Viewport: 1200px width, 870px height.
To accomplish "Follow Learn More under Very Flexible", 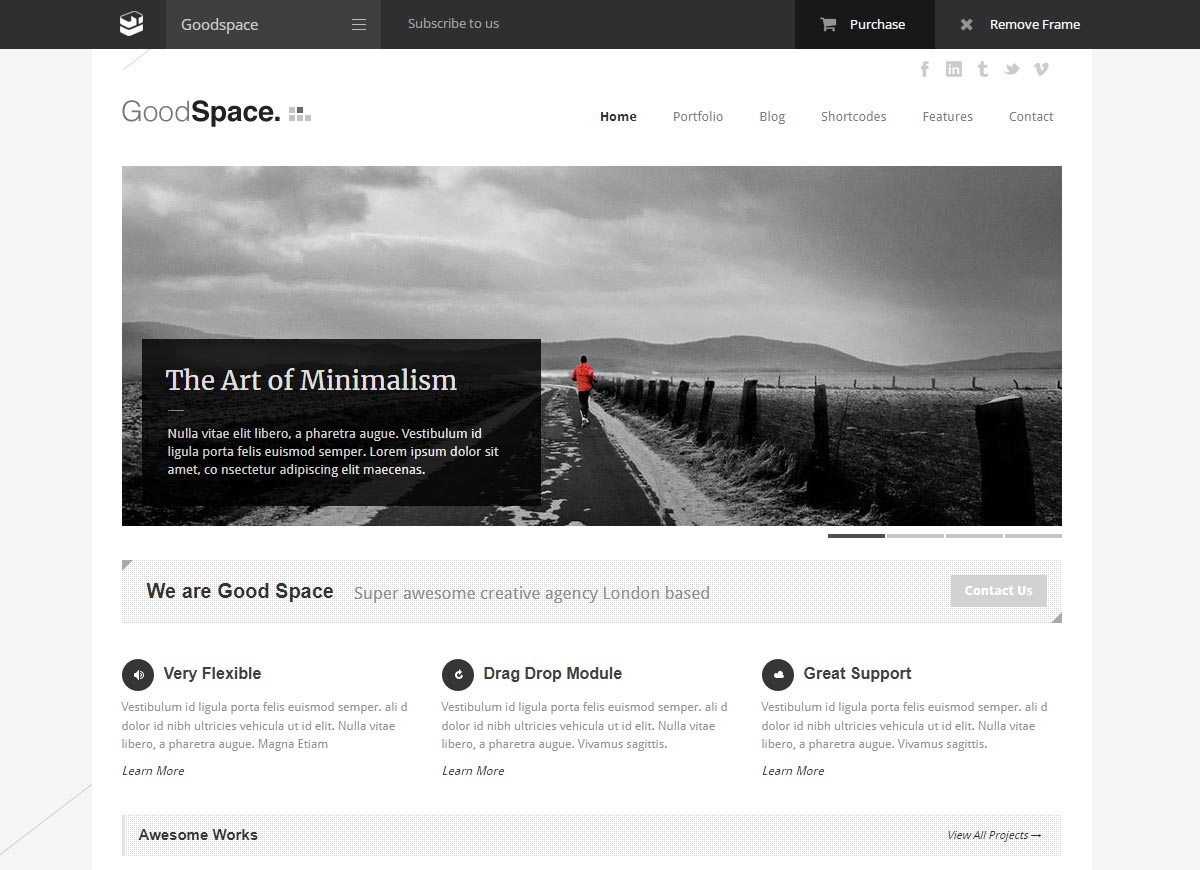I will click(x=153, y=771).
